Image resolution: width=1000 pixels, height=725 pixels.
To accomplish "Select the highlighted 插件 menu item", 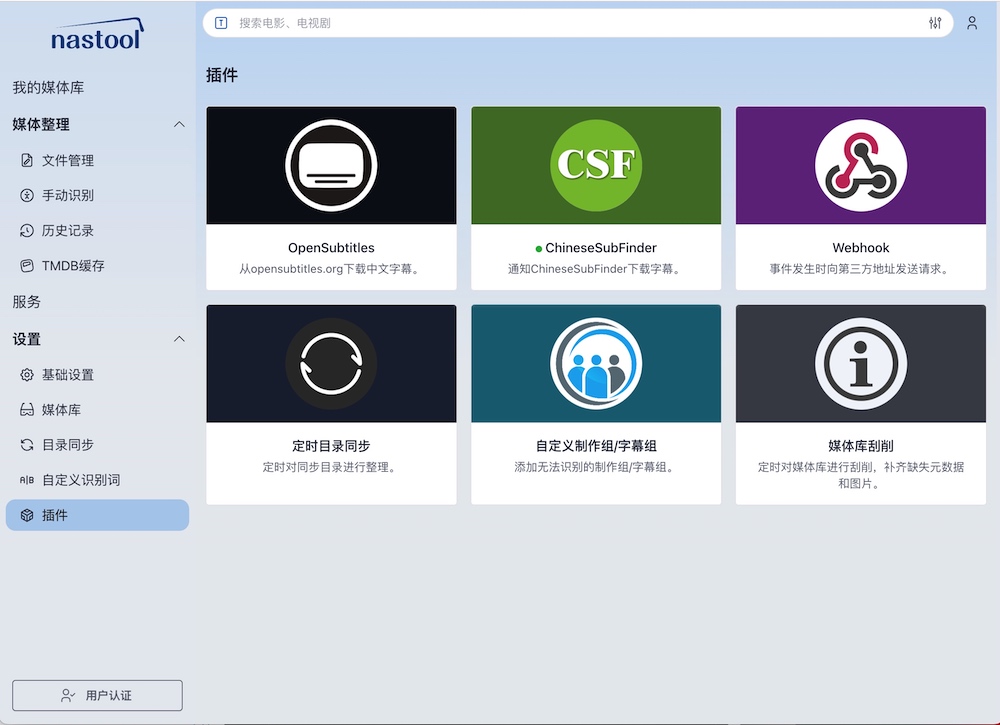I will (98, 515).
